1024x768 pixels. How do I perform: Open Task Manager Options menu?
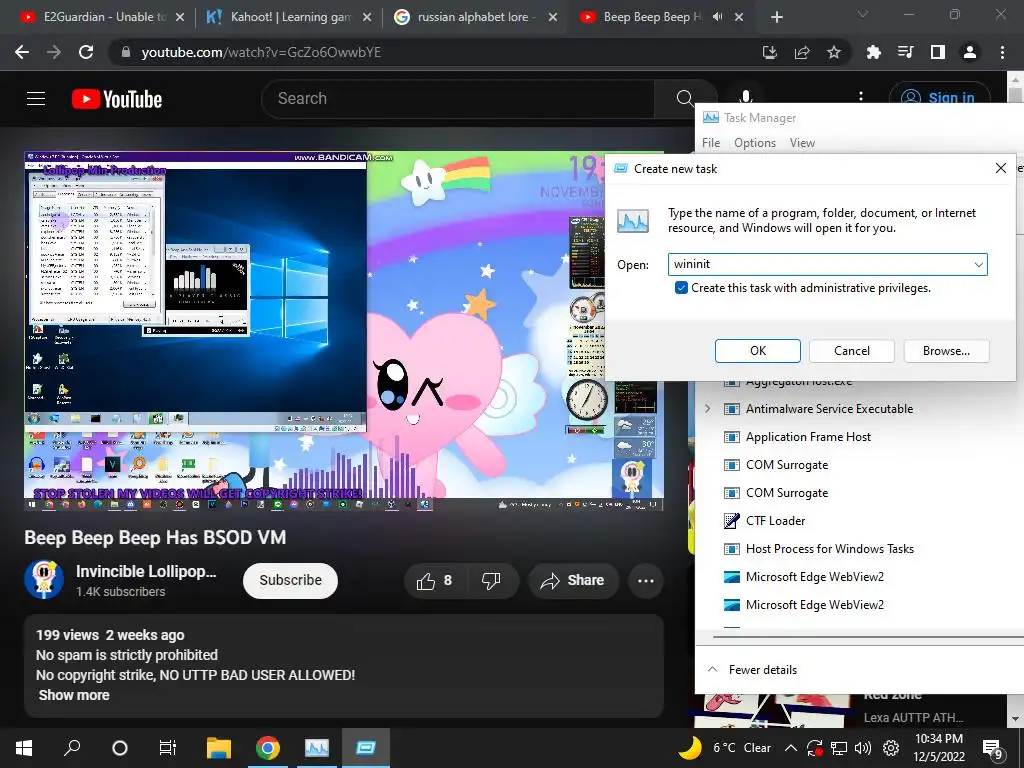pos(755,143)
